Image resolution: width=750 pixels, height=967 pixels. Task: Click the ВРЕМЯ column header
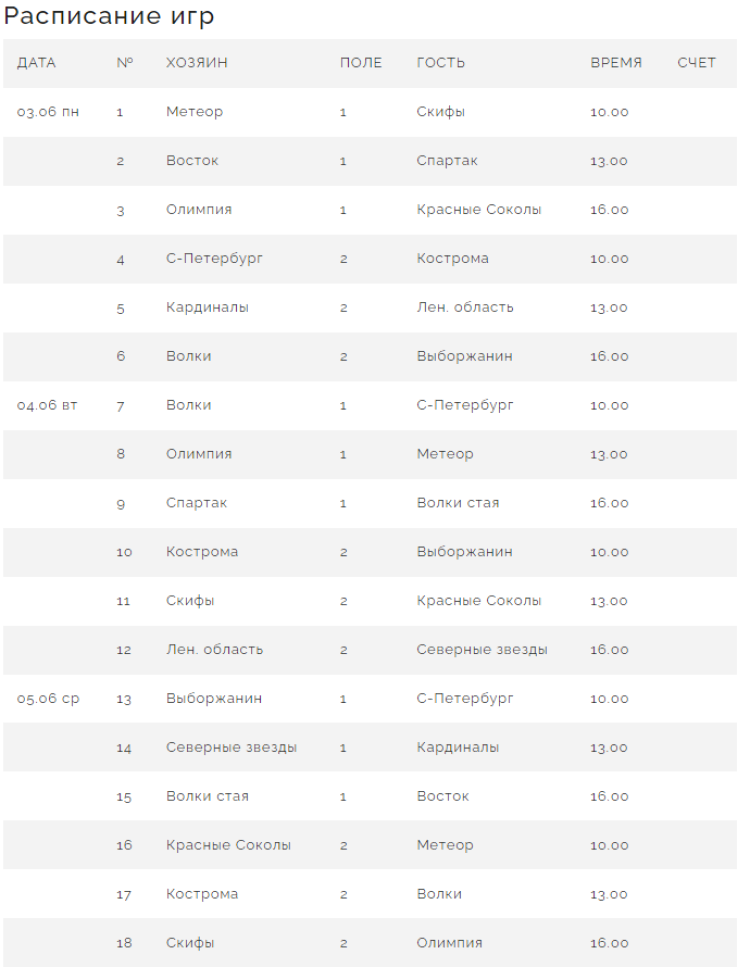click(616, 63)
